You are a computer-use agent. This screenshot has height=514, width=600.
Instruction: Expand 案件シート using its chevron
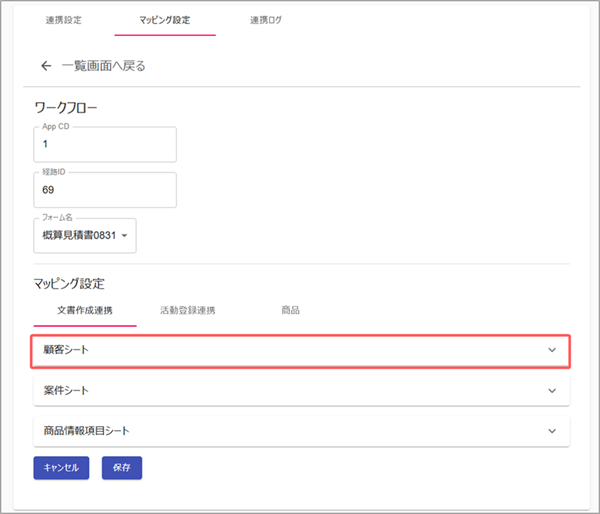click(551, 390)
